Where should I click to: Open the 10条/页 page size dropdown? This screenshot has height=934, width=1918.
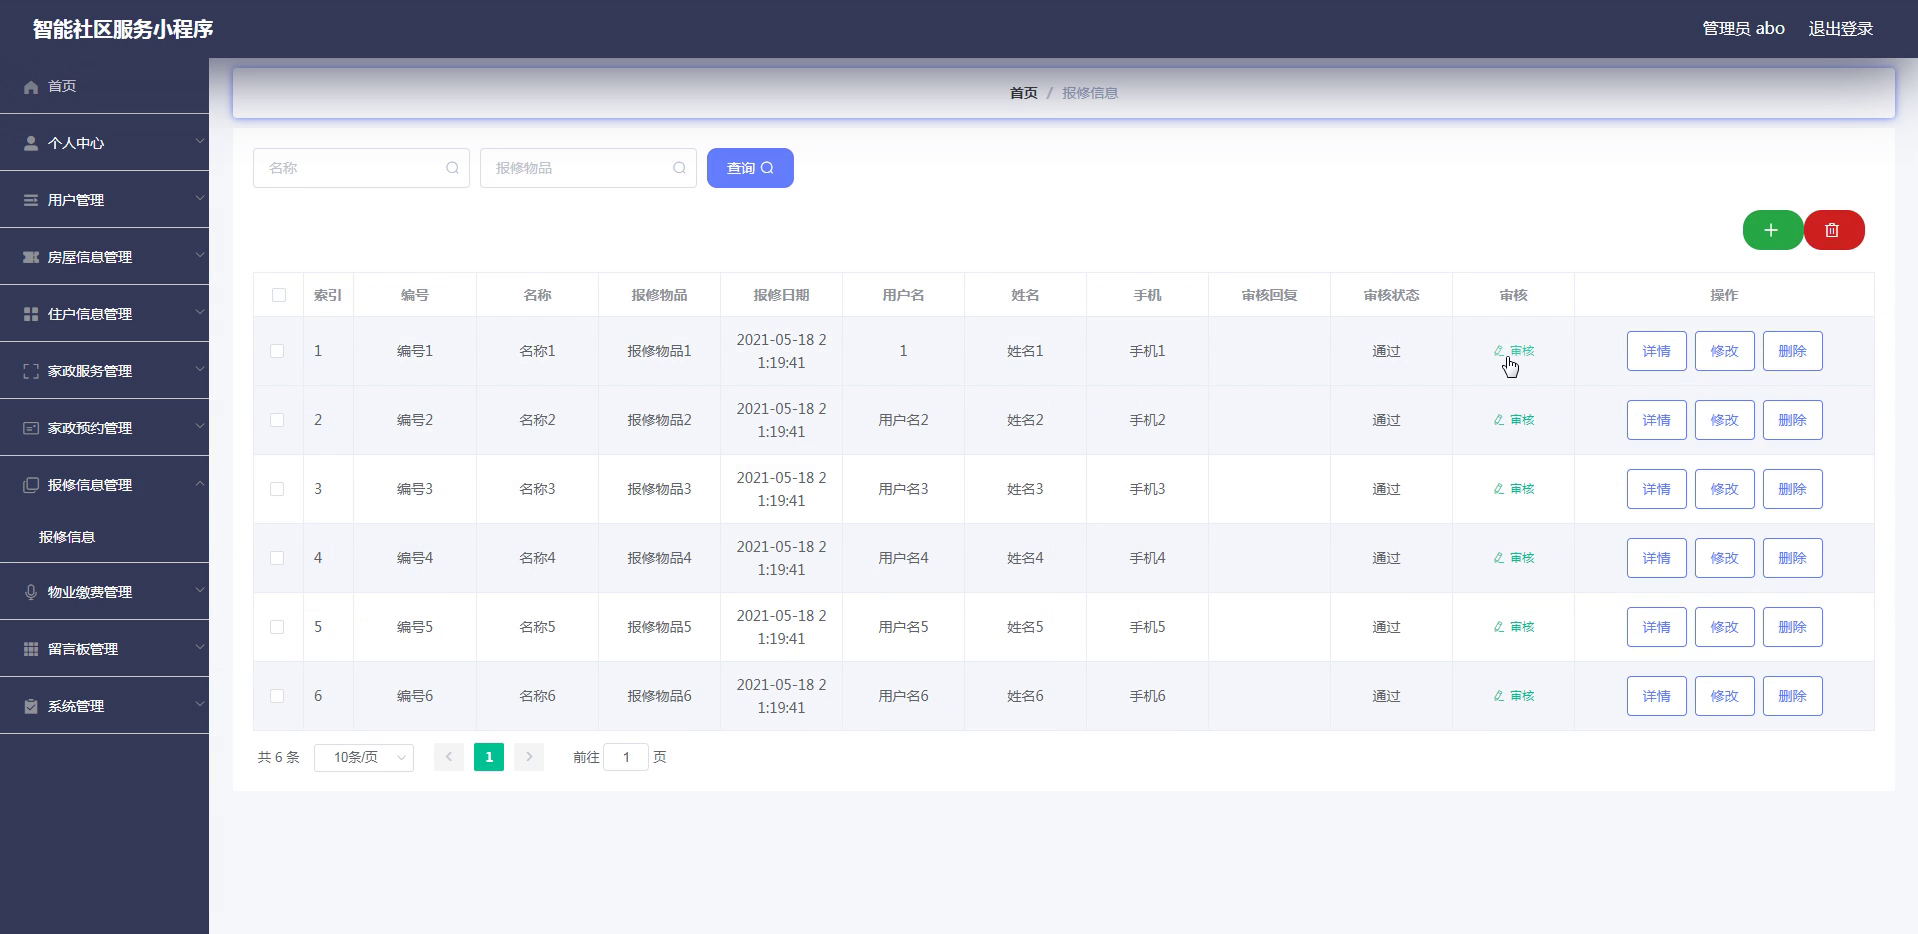pos(364,757)
